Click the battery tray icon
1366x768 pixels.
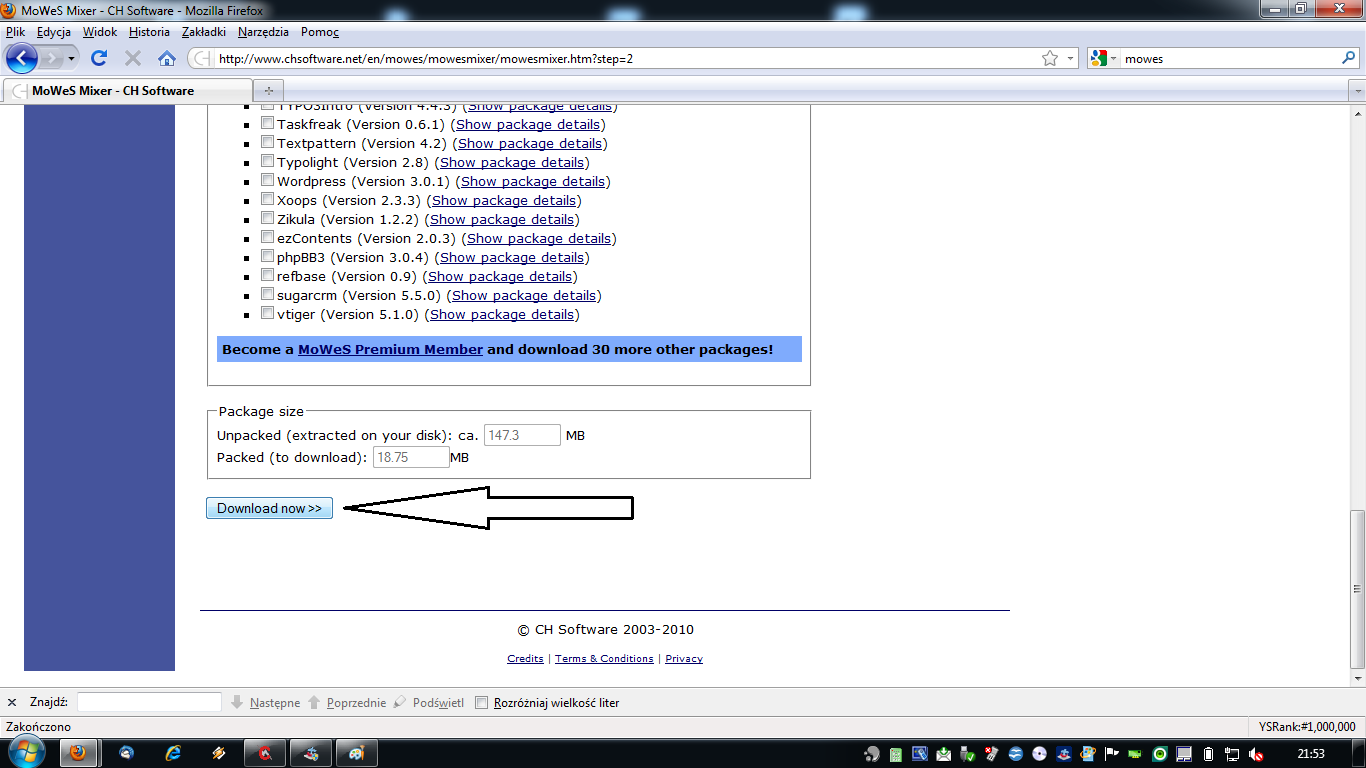(1208, 754)
